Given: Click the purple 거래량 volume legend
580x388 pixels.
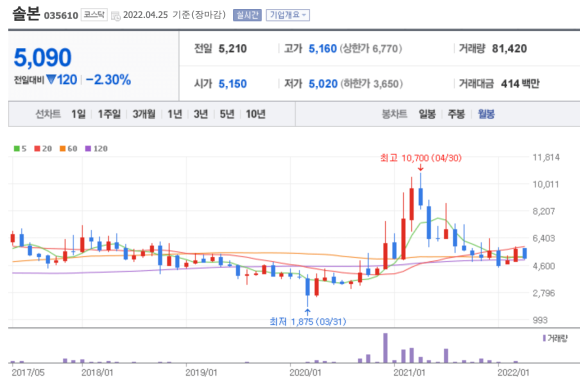Looking at the screenshot, I should tap(555, 338).
